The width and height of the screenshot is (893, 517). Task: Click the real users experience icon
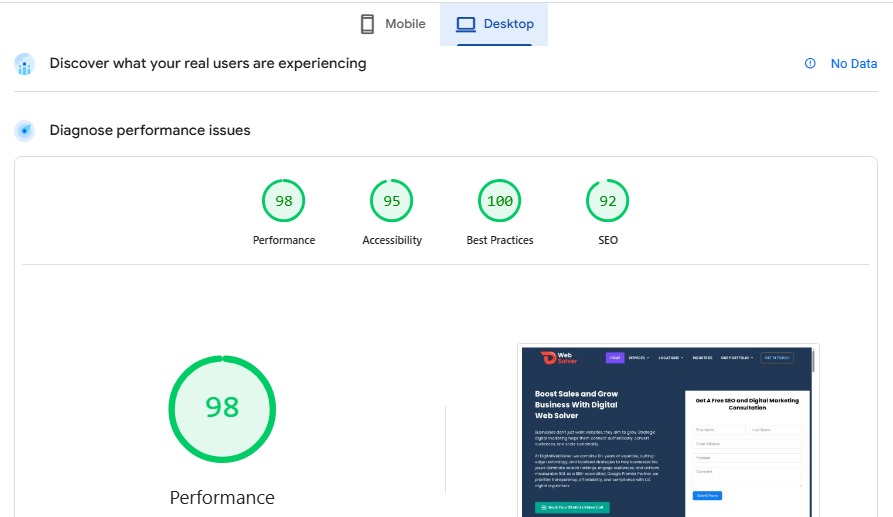(25, 64)
